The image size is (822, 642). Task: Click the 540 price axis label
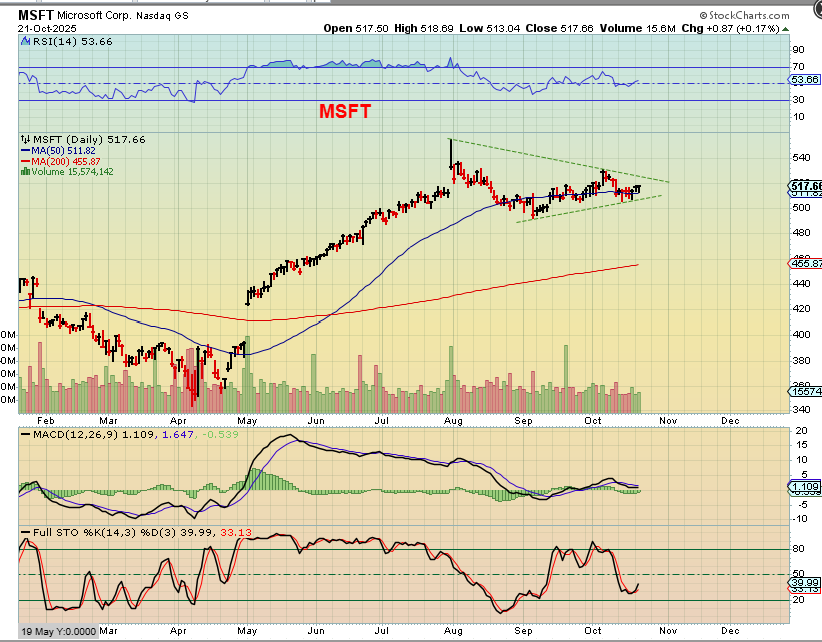(801, 157)
